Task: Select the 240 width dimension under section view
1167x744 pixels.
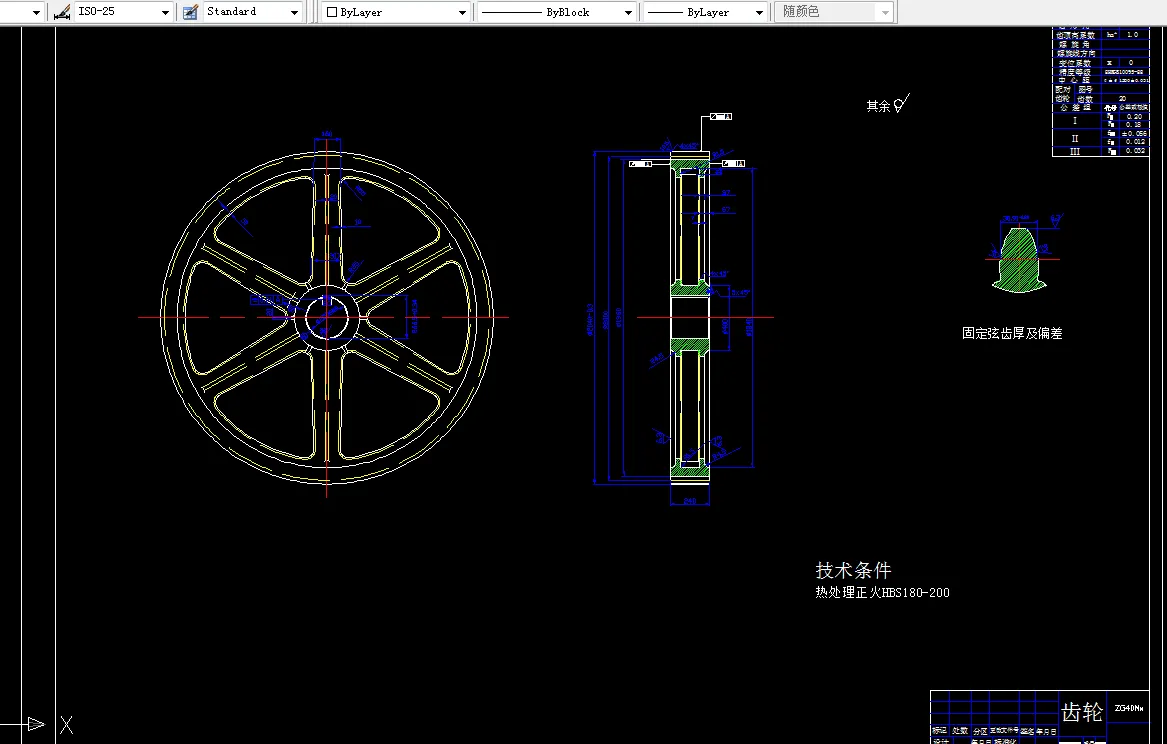Action: (x=689, y=501)
